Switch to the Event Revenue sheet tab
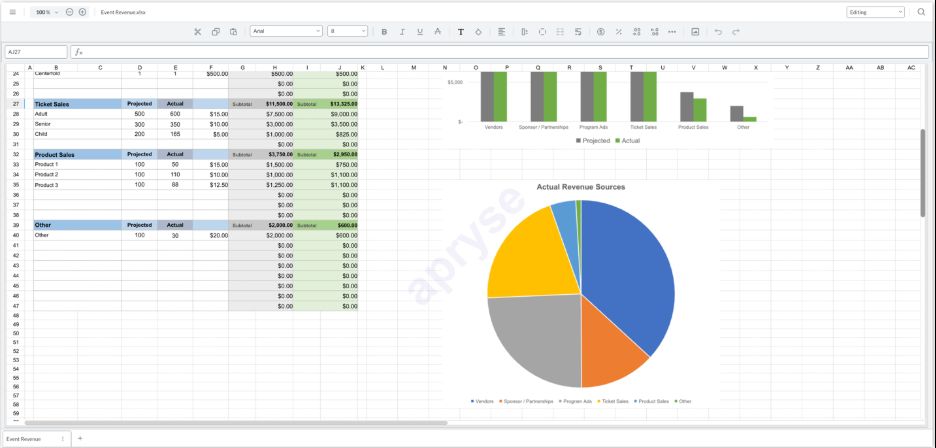The image size is (936, 448). [24, 438]
